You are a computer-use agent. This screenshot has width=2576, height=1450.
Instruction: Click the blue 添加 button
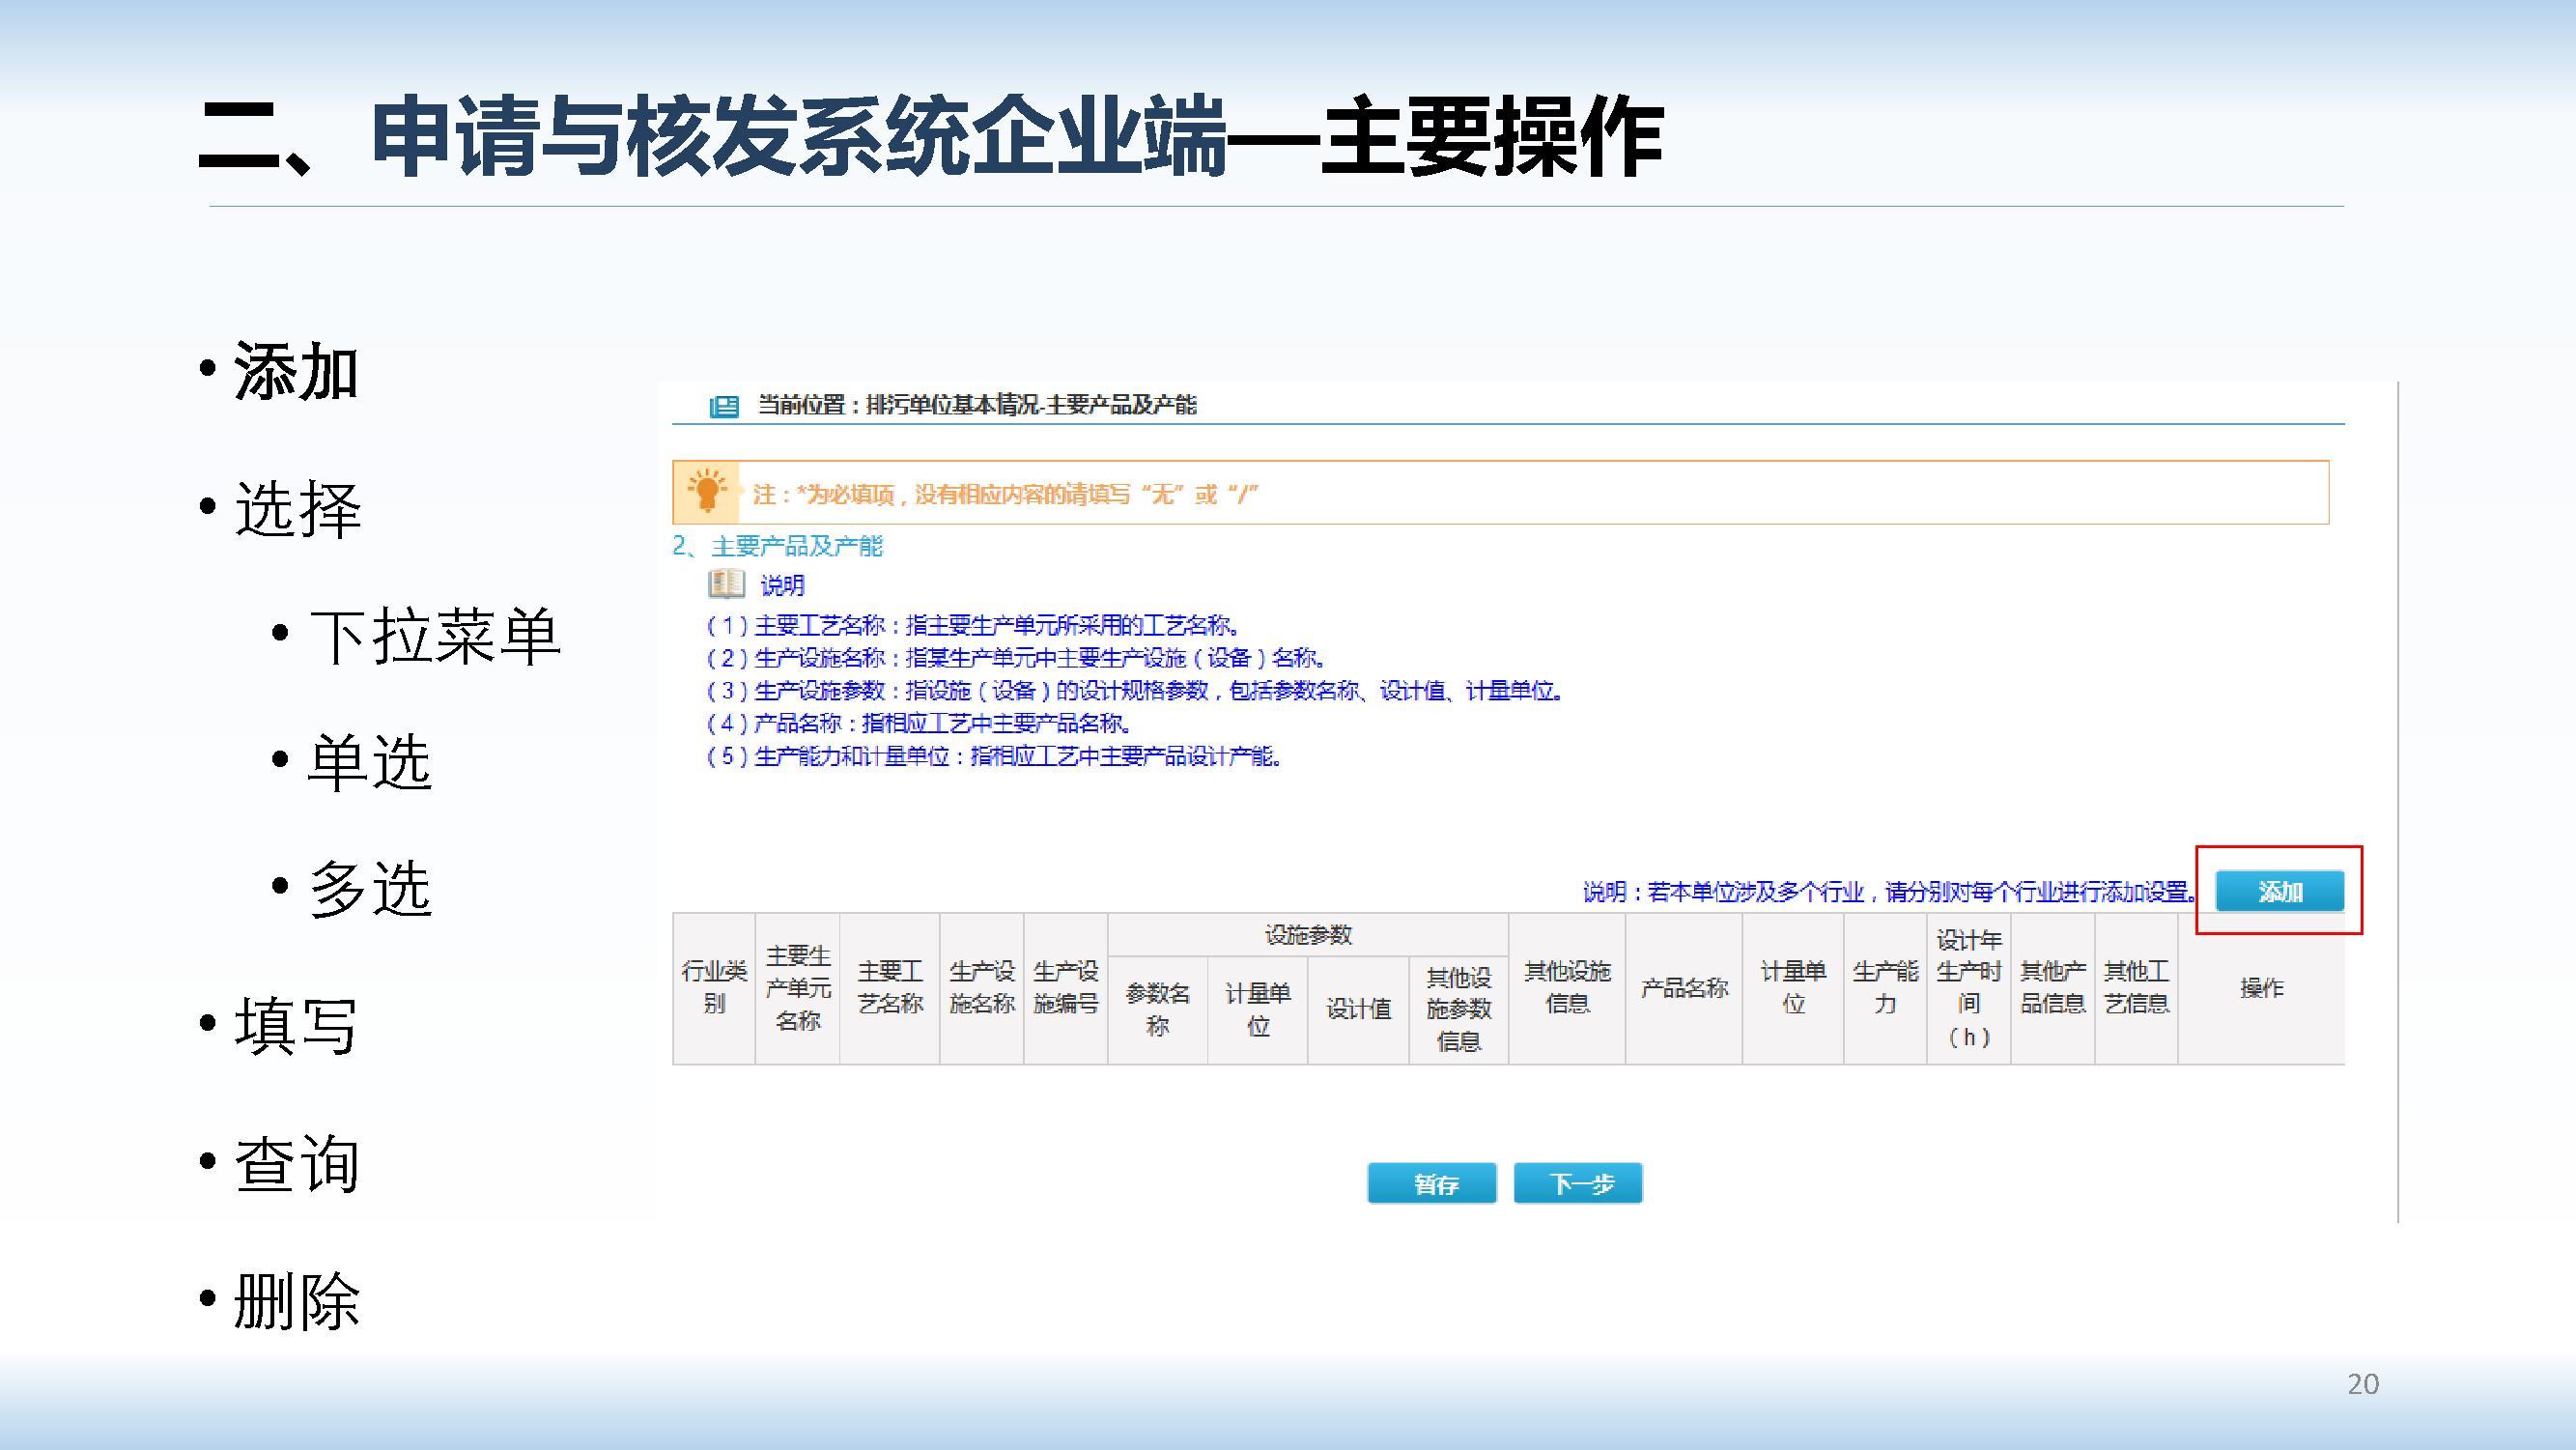[2279, 891]
